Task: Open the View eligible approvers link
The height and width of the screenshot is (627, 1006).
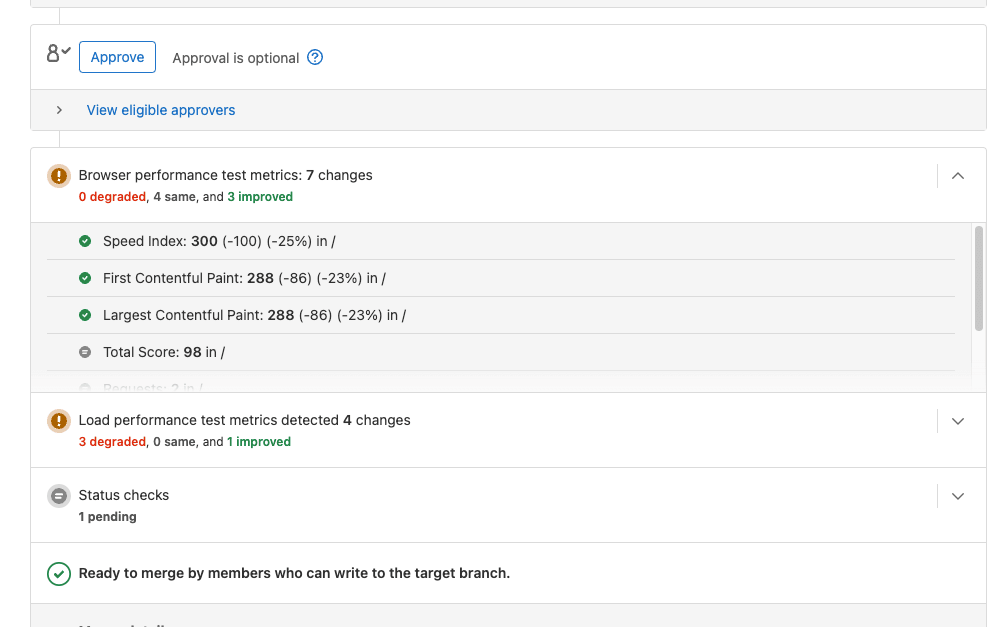Action: tap(160, 110)
